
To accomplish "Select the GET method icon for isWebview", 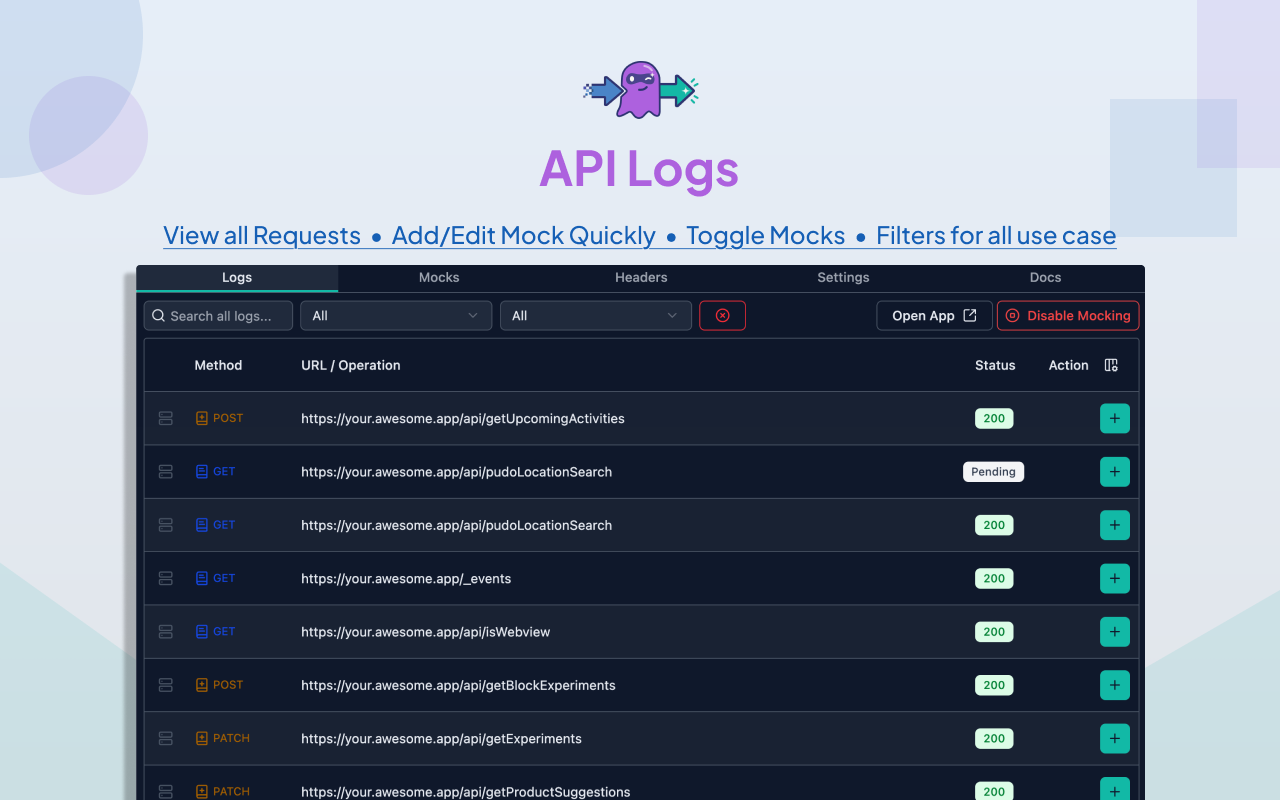I will [x=202, y=632].
